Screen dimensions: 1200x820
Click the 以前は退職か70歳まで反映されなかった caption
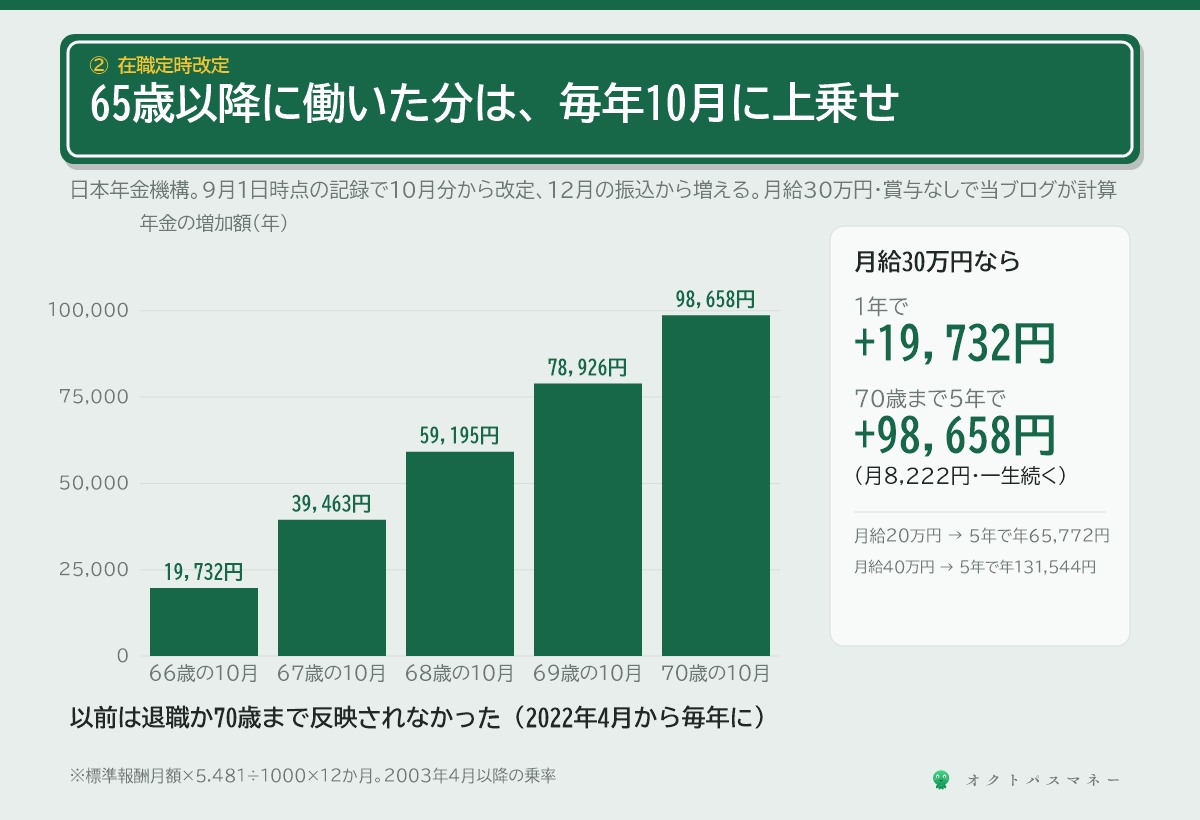420,718
